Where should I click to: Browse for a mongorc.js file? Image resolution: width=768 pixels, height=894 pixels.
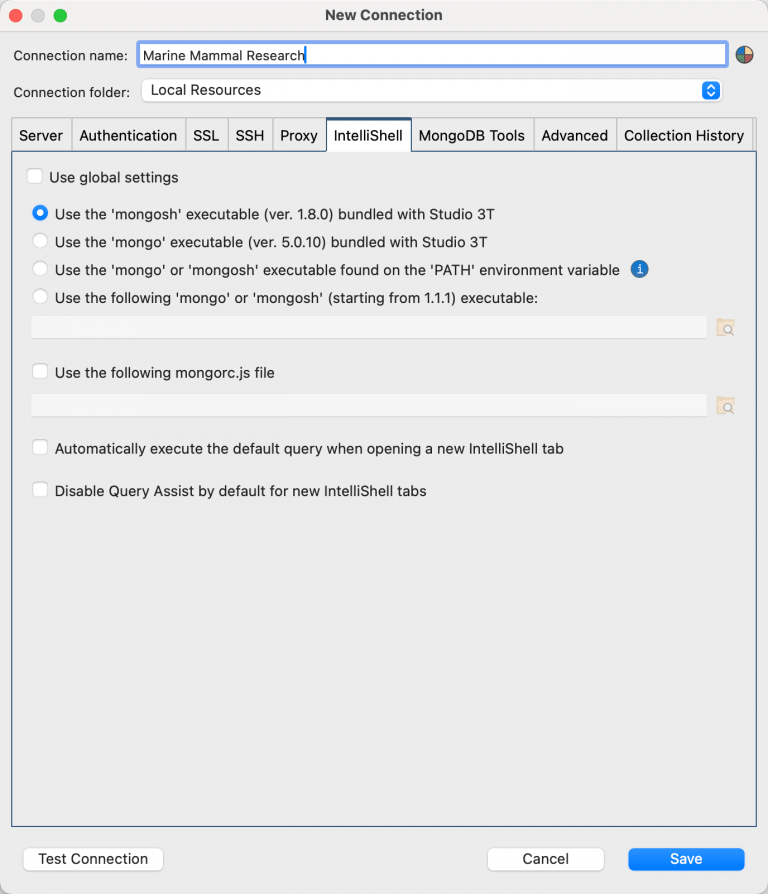coord(726,405)
